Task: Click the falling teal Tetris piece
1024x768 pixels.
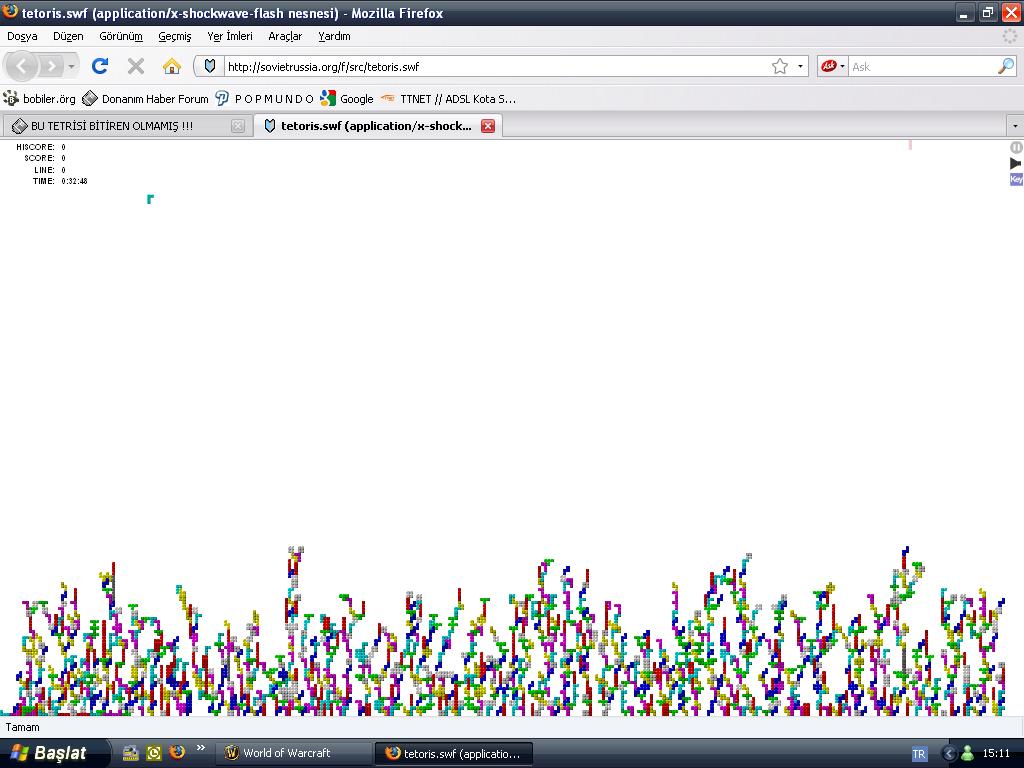Action: coord(150,199)
